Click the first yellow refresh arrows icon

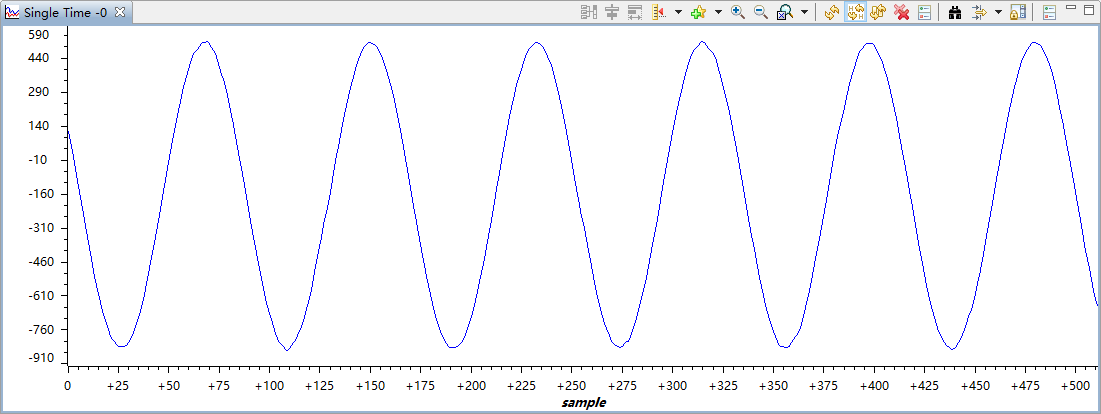(830, 12)
